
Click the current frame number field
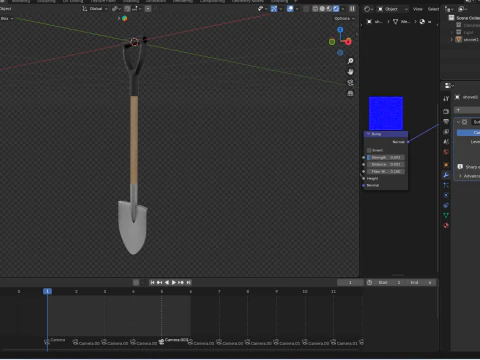(x=350, y=282)
